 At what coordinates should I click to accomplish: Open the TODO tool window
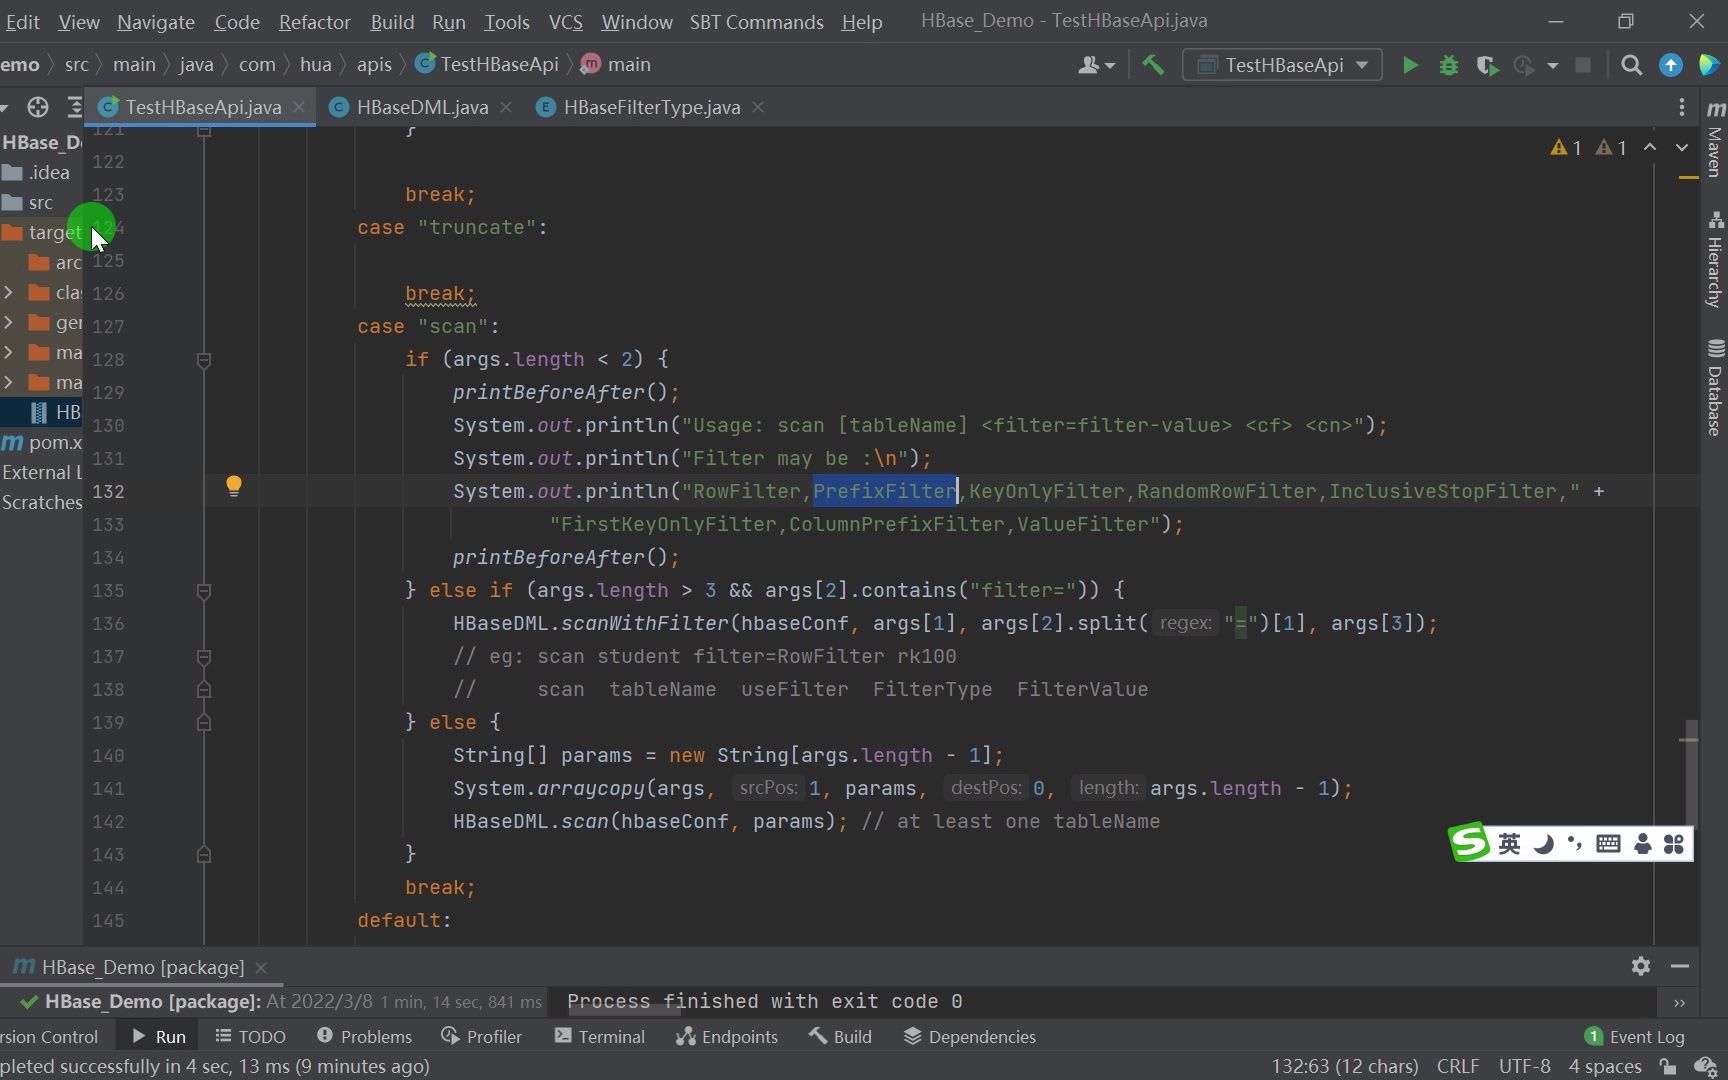[250, 1036]
